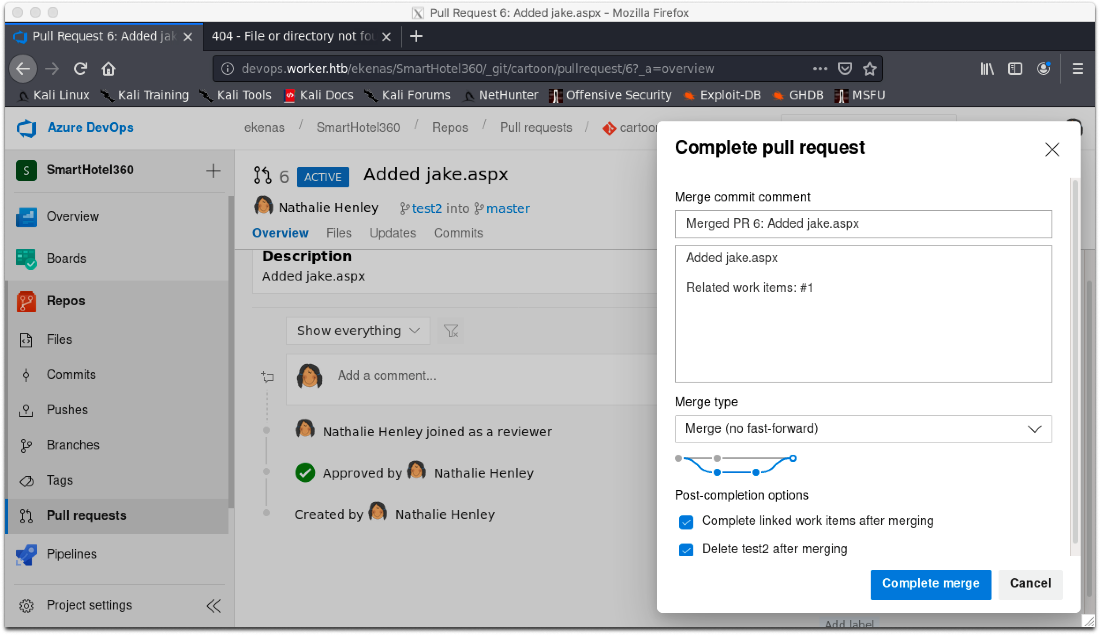Cancel the complete pull request dialog
Image resolution: width=1100 pixels, height=635 pixels.
pyautogui.click(x=1030, y=584)
